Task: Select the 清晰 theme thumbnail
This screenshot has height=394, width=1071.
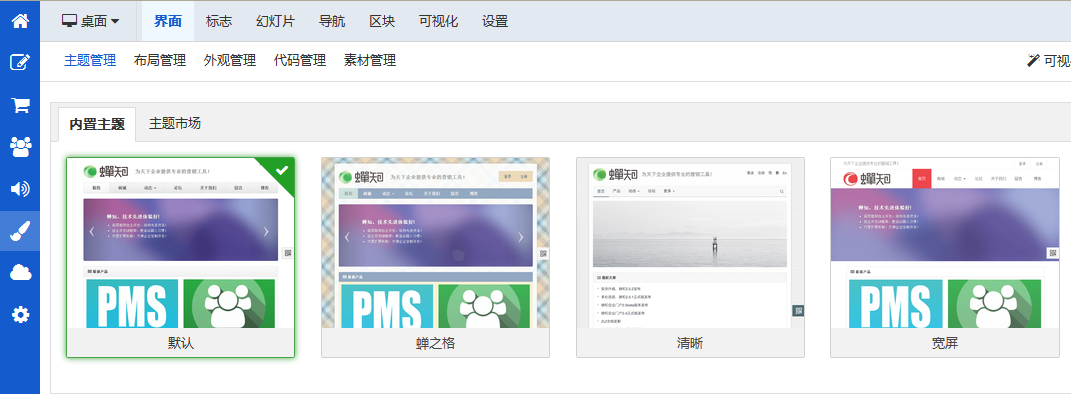Action: coord(691,242)
